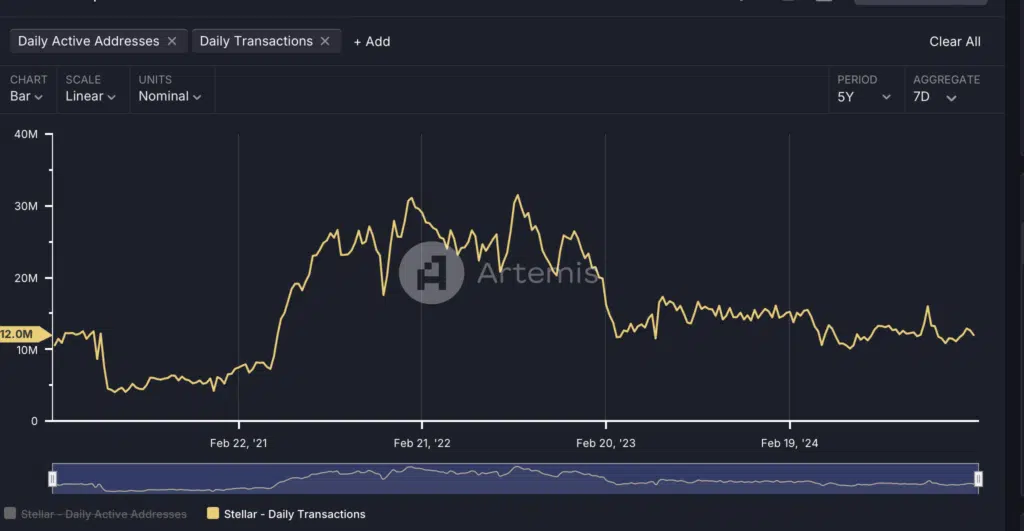
Task: Click the 30M y-axis label
Action: [x=26, y=206]
